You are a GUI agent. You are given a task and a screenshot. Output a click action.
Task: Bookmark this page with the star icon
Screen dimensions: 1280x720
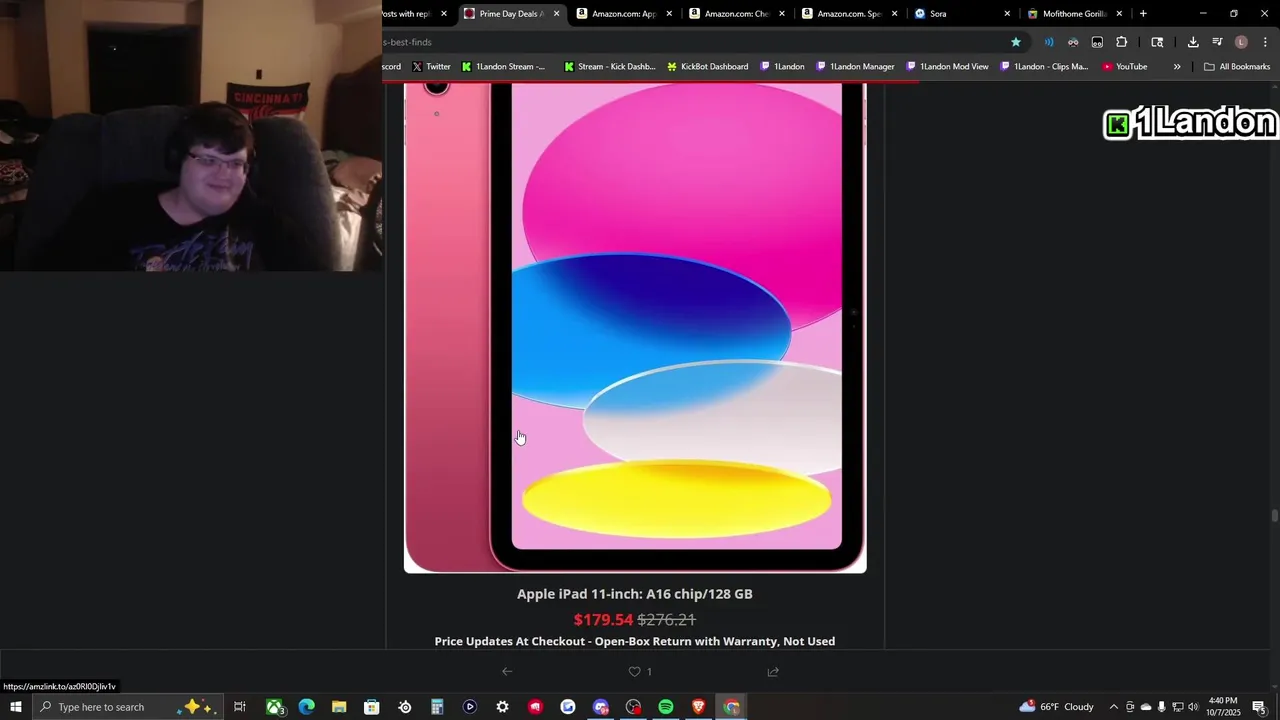(1016, 42)
